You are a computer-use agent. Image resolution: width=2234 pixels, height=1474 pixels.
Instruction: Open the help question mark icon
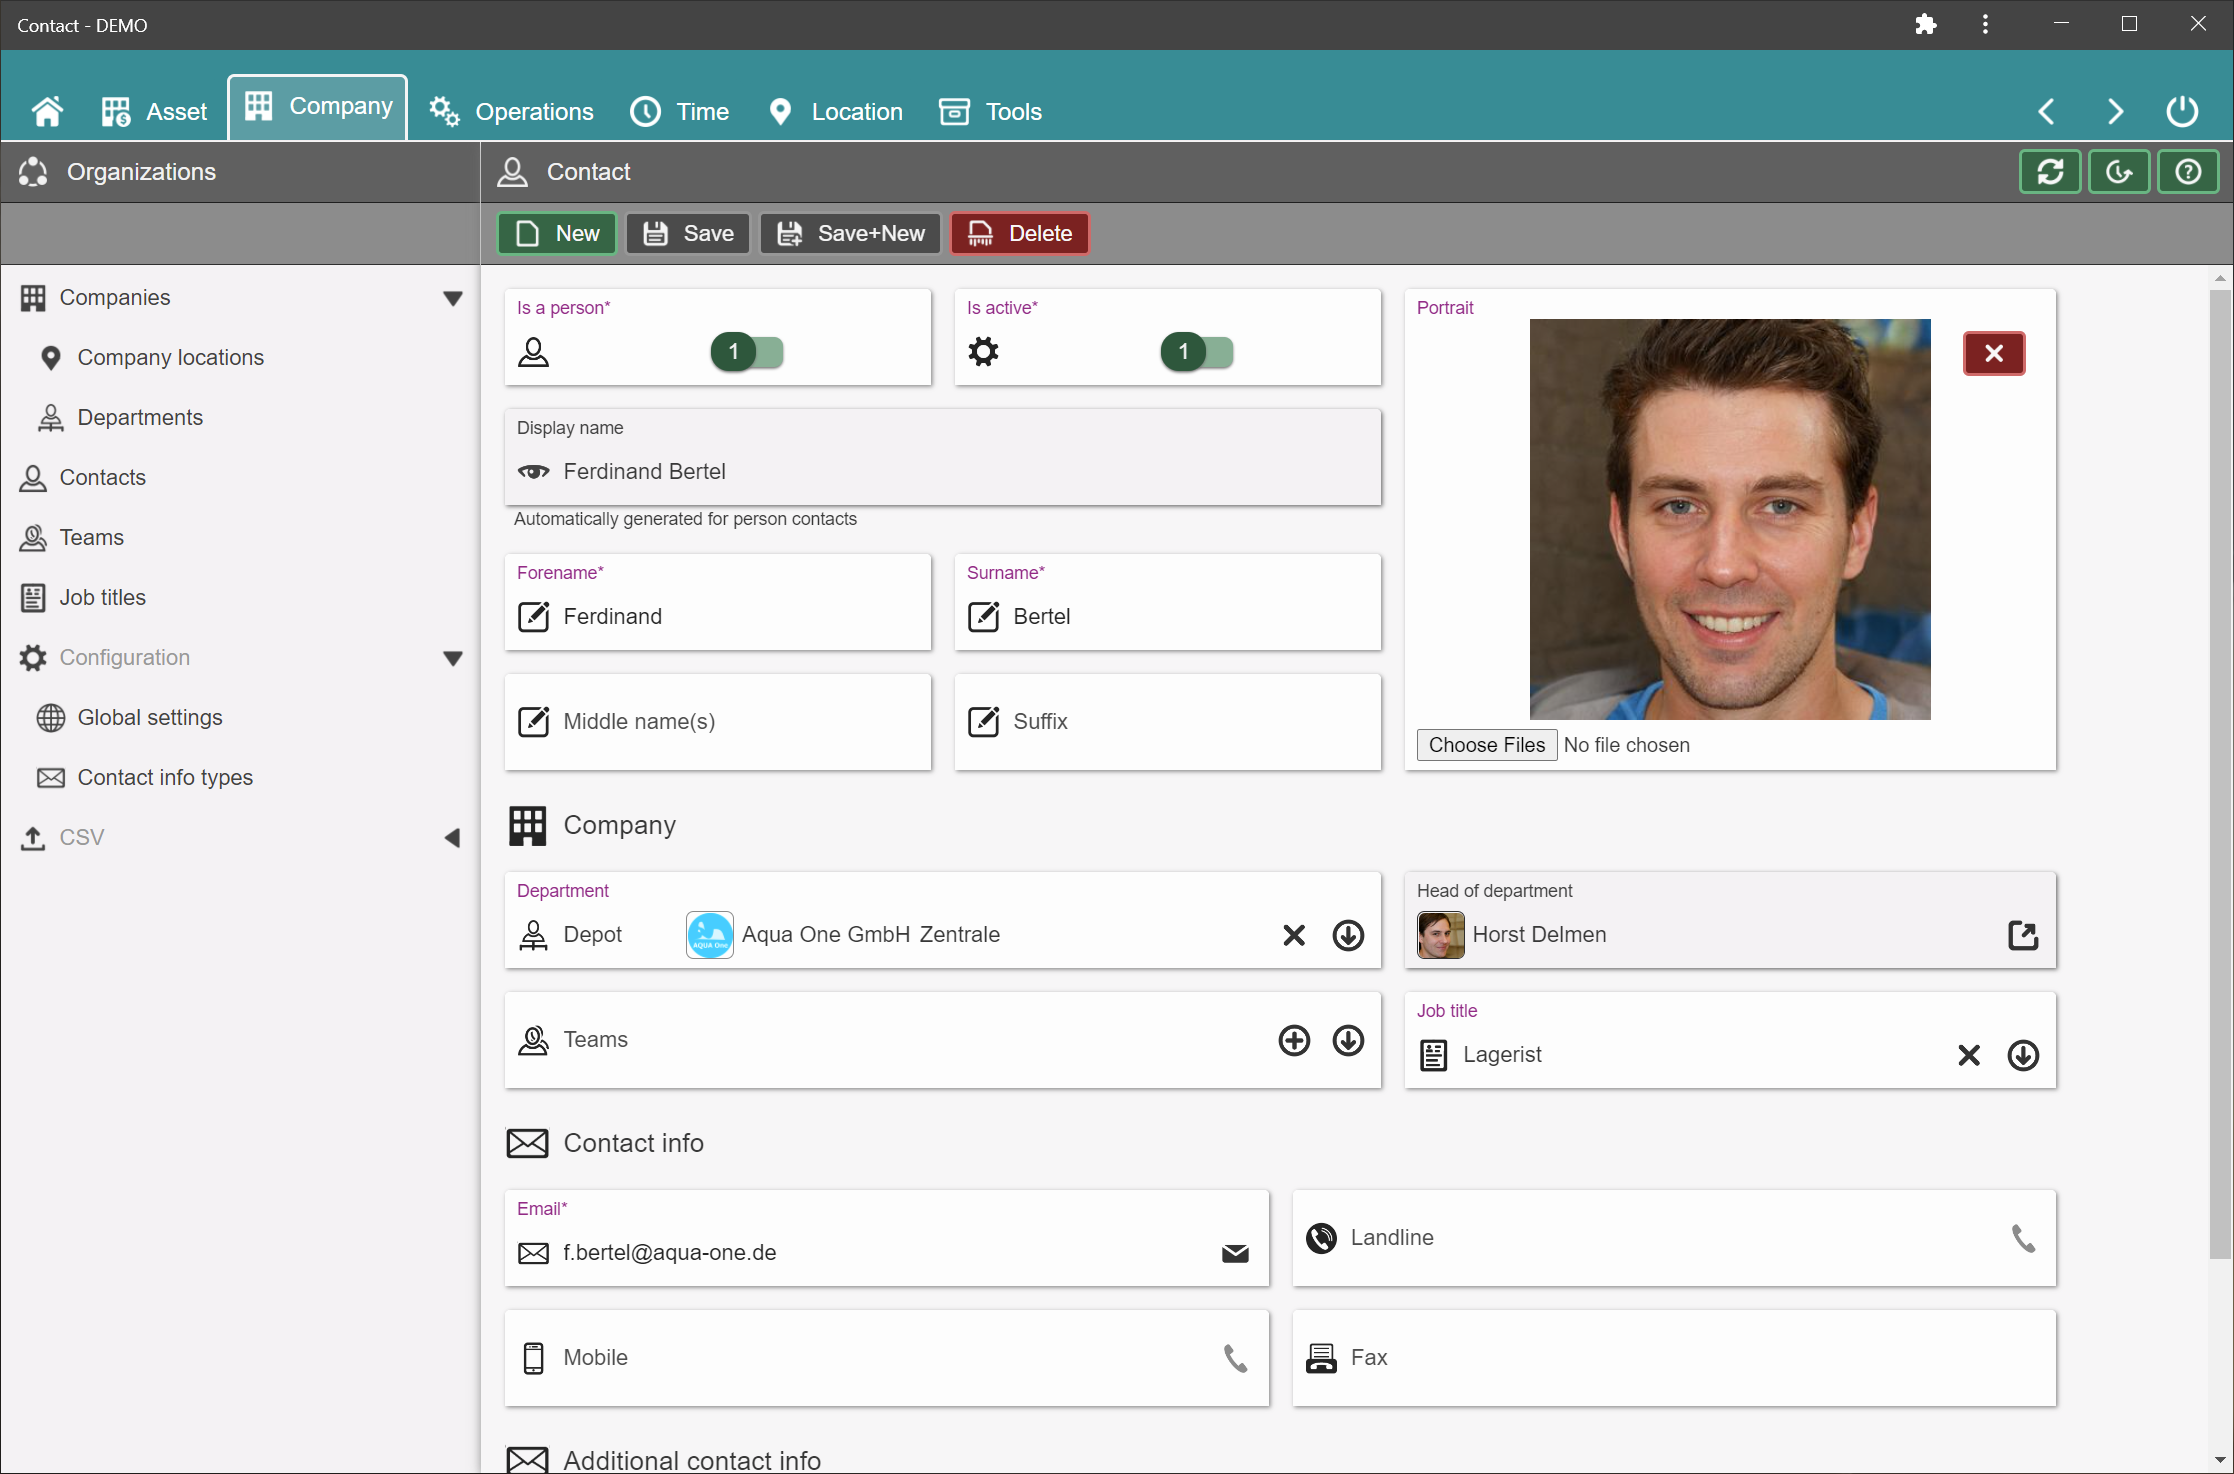pyautogui.click(x=2188, y=172)
